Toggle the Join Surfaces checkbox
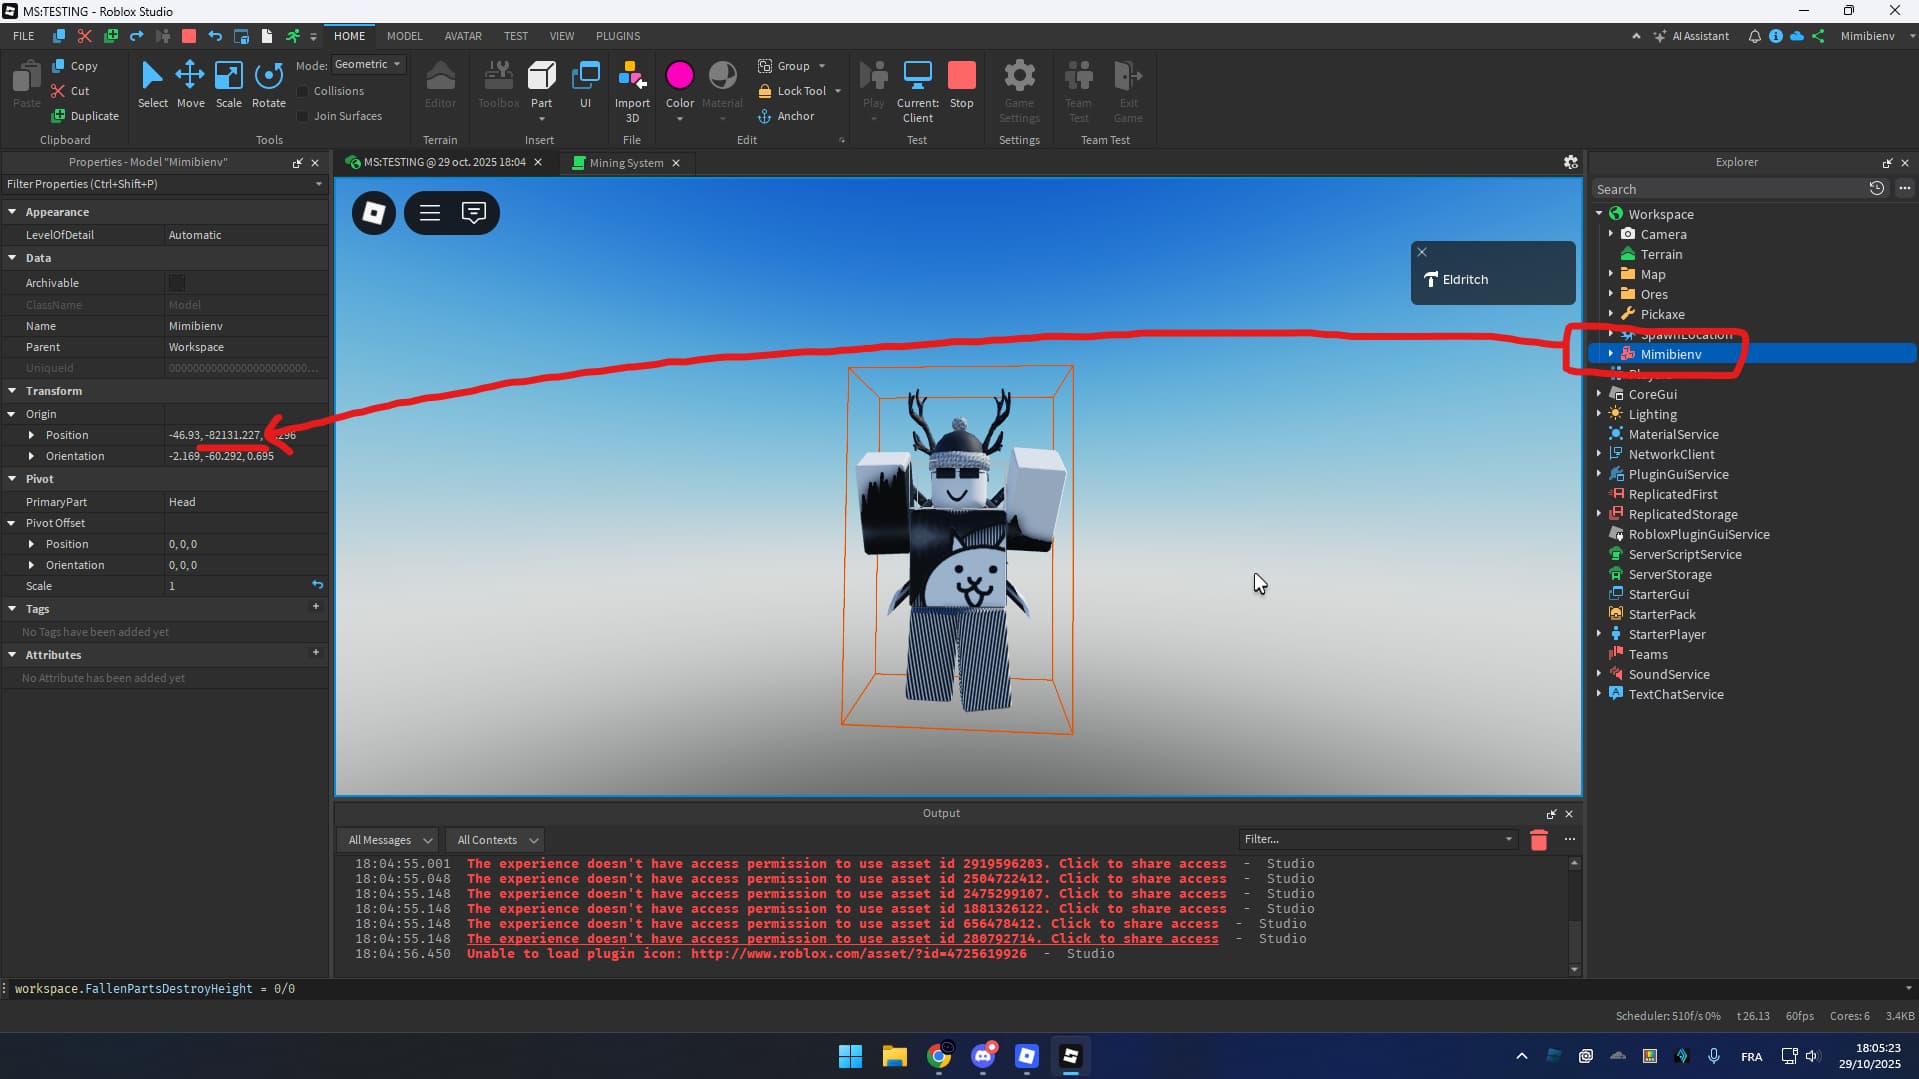 click(x=303, y=116)
